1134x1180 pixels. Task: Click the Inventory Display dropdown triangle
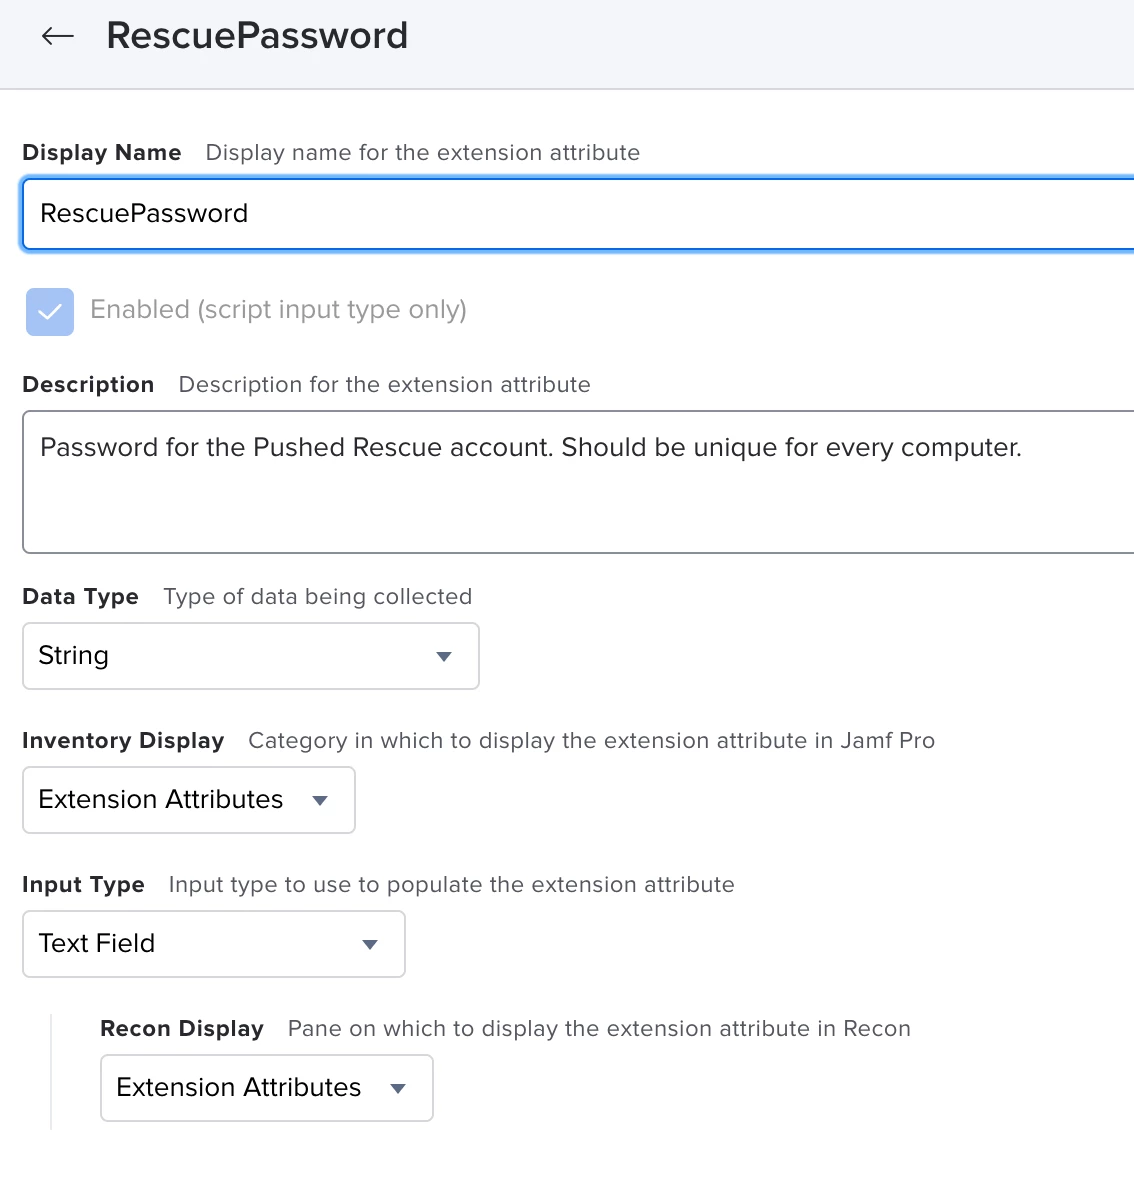click(321, 801)
